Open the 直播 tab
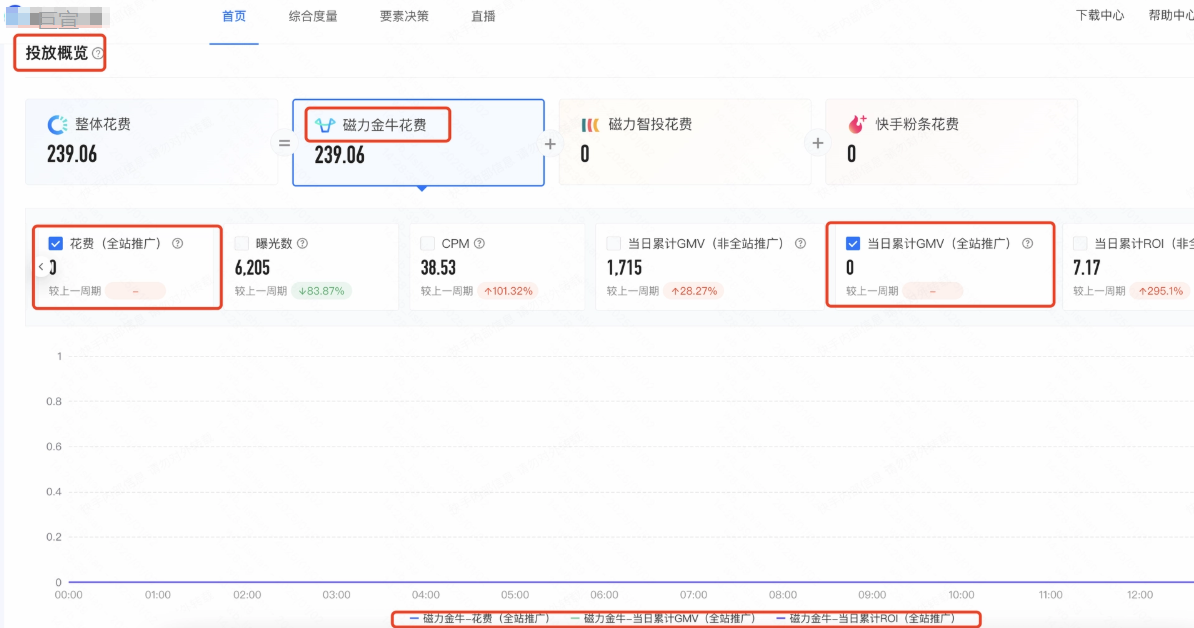The height and width of the screenshot is (628, 1194). click(x=481, y=16)
